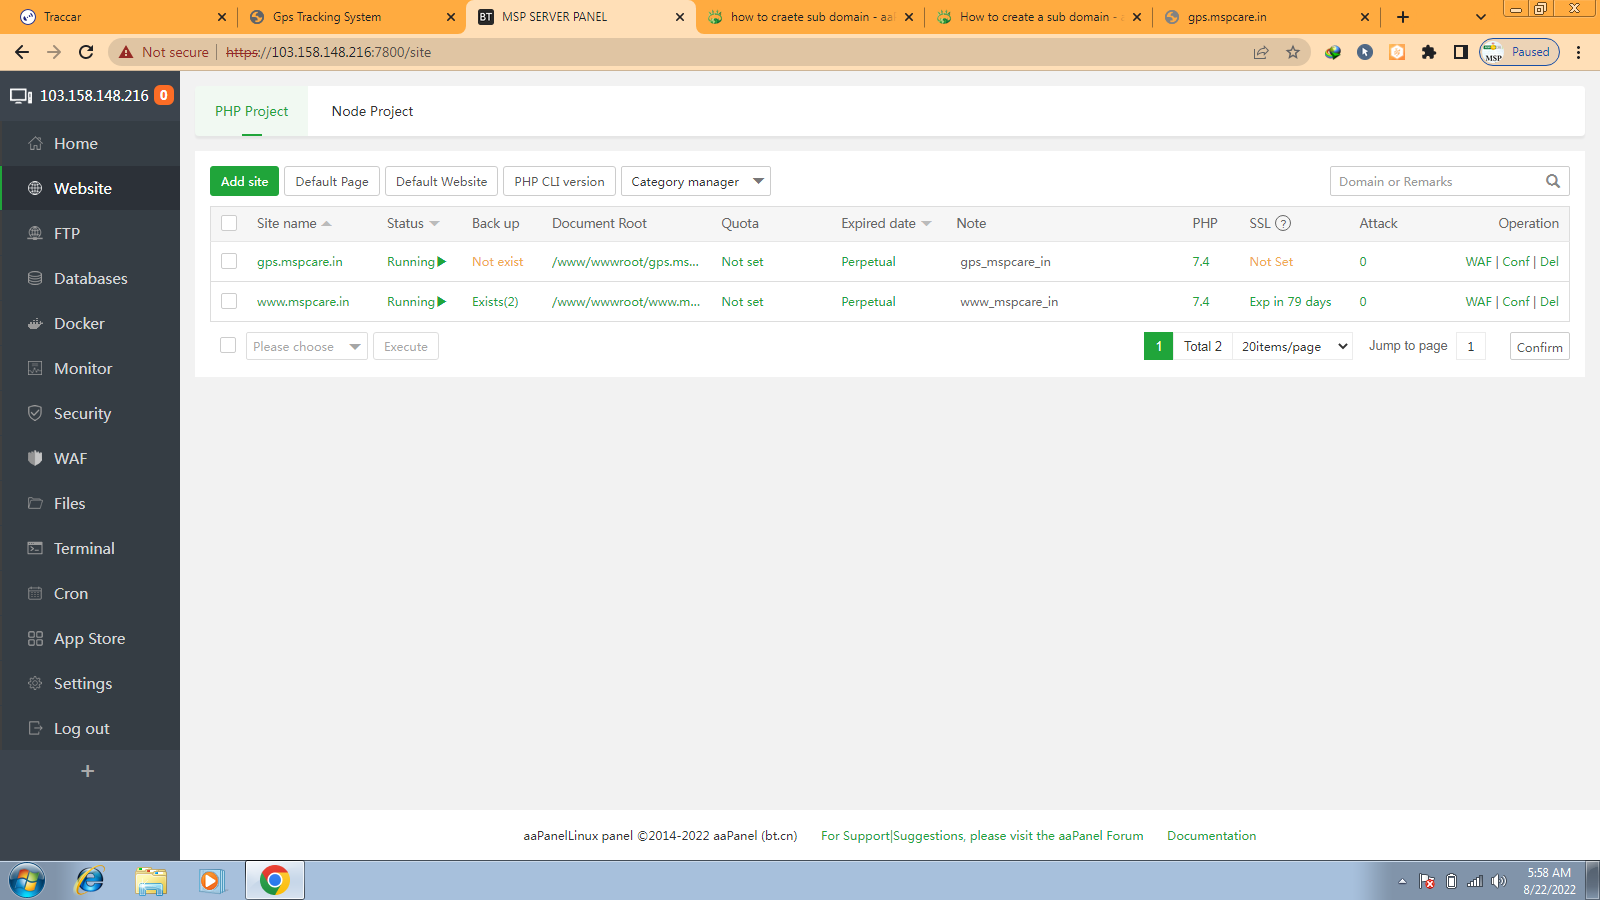Toggle Running status for gps.mspcare.in
The image size is (1600, 900).
pyautogui.click(x=417, y=261)
